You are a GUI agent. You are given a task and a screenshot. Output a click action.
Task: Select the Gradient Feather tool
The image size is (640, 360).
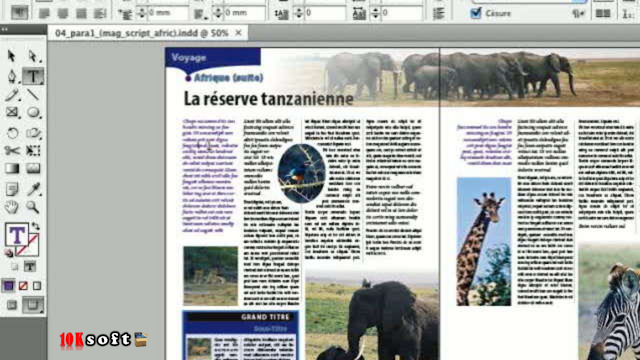click(x=33, y=168)
